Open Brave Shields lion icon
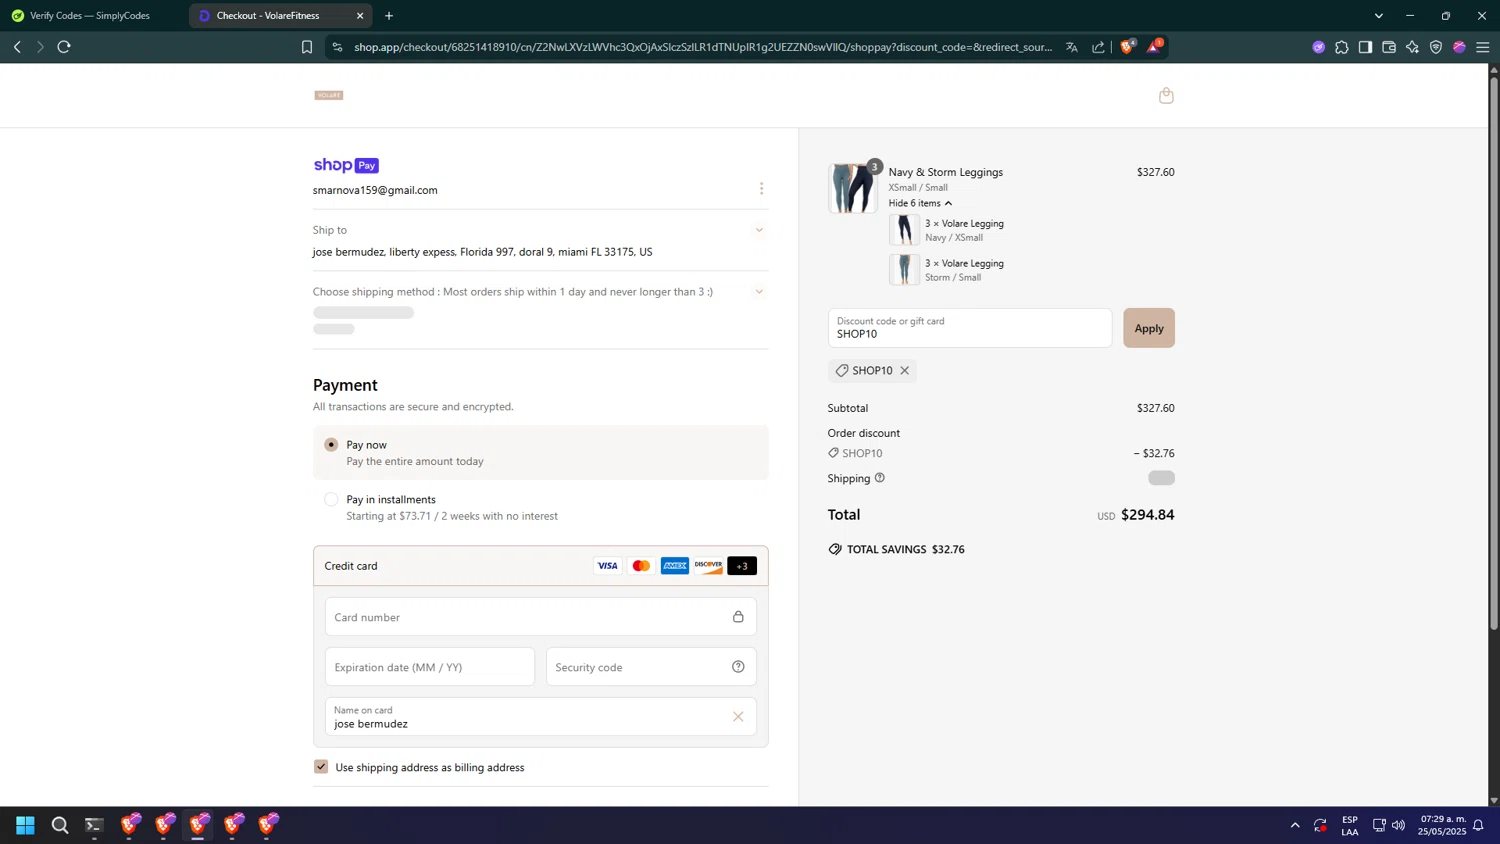Image resolution: width=1500 pixels, height=844 pixels. 1127,46
